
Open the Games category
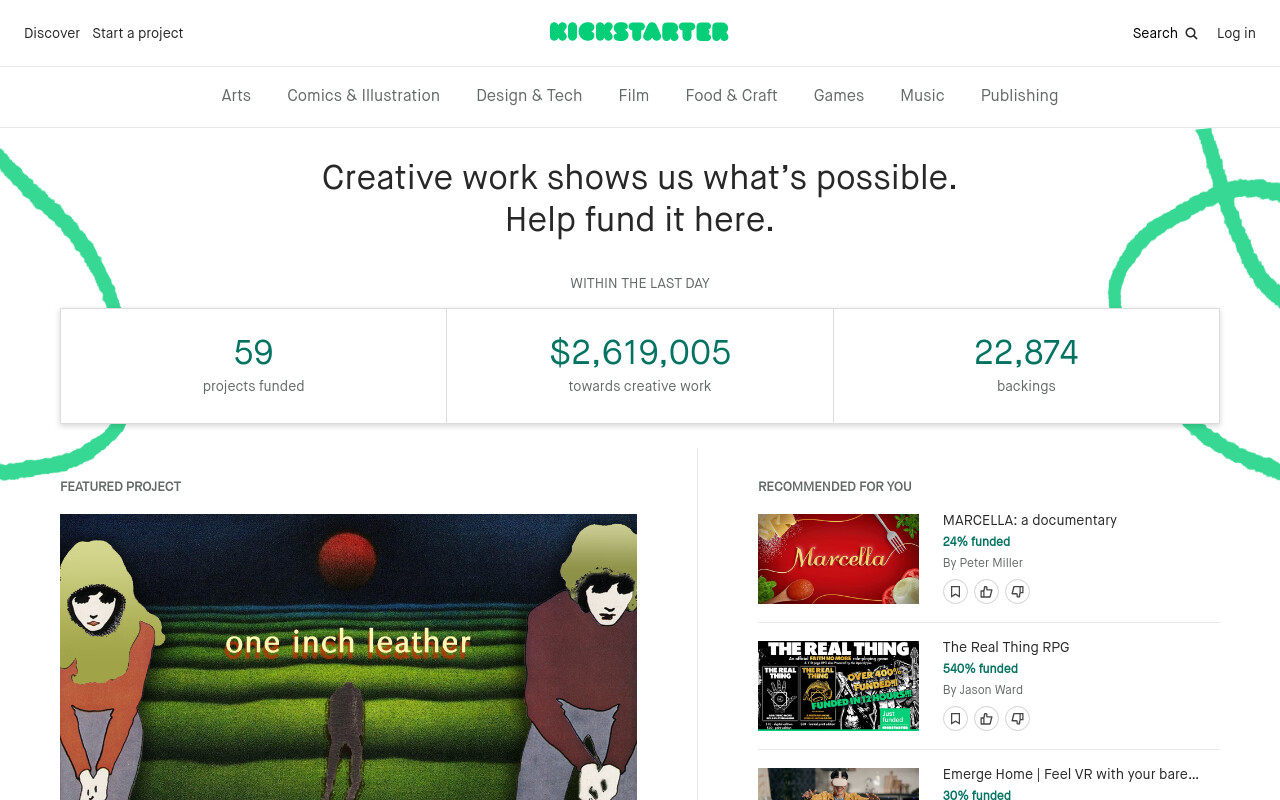(839, 95)
